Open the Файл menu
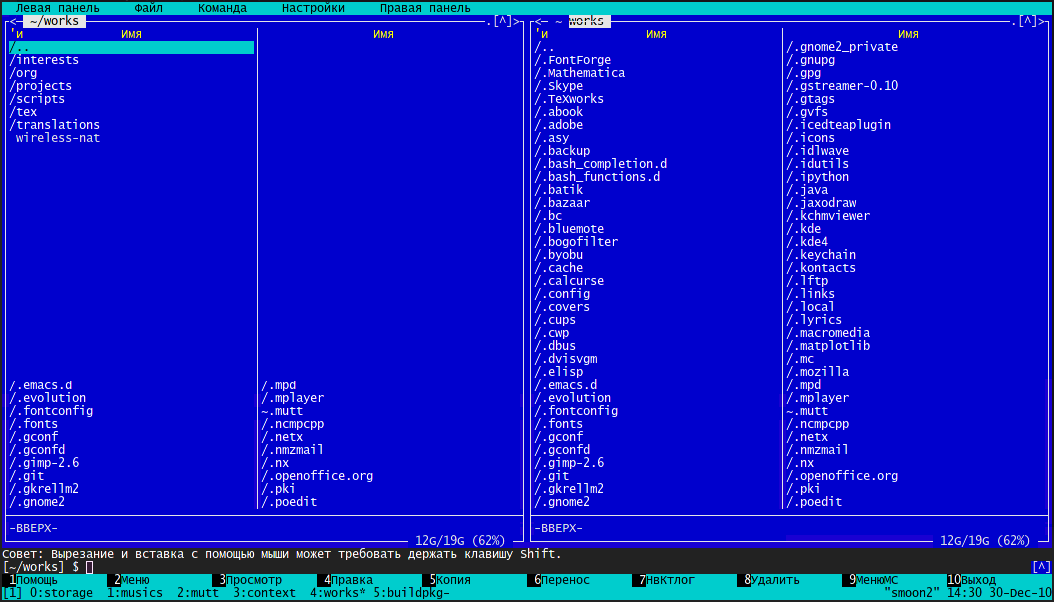Image resolution: width=1054 pixels, height=602 pixels. click(148, 8)
